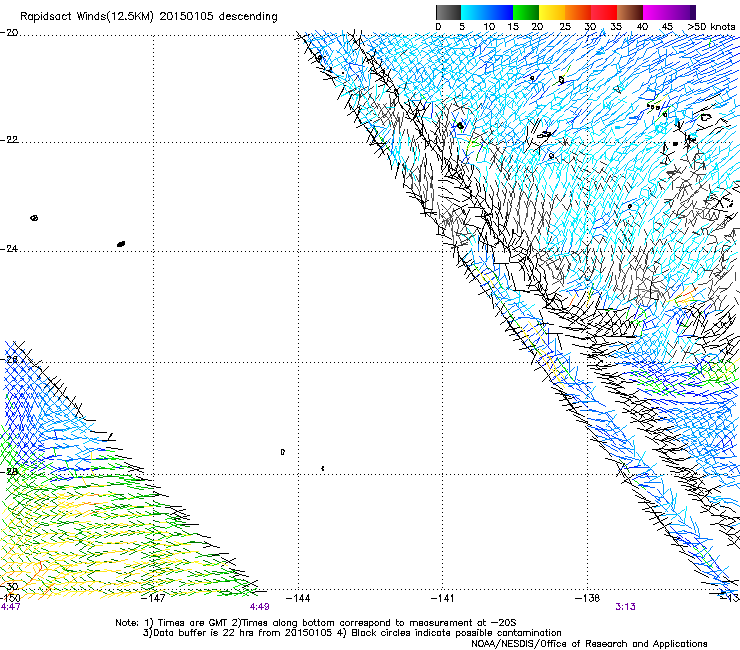Click the purple '3:13' time label
The width and height of the screenshot is (740, 650).
point(625,607)
